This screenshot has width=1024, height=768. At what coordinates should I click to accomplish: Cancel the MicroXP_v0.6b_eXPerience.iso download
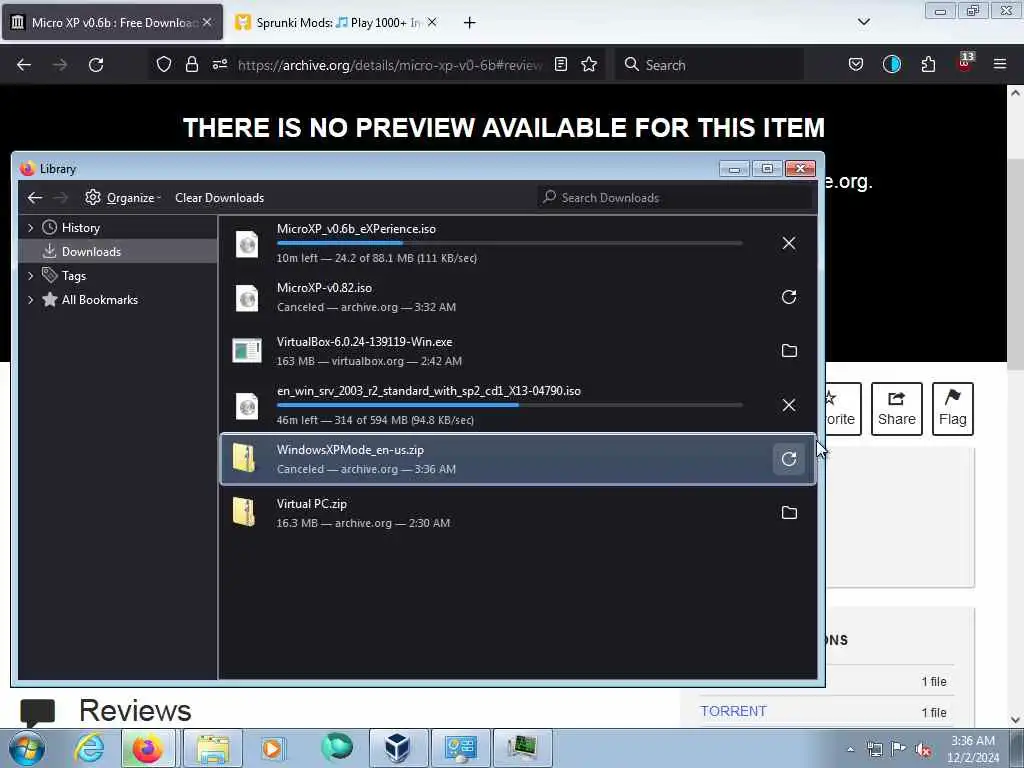[789, 243]
